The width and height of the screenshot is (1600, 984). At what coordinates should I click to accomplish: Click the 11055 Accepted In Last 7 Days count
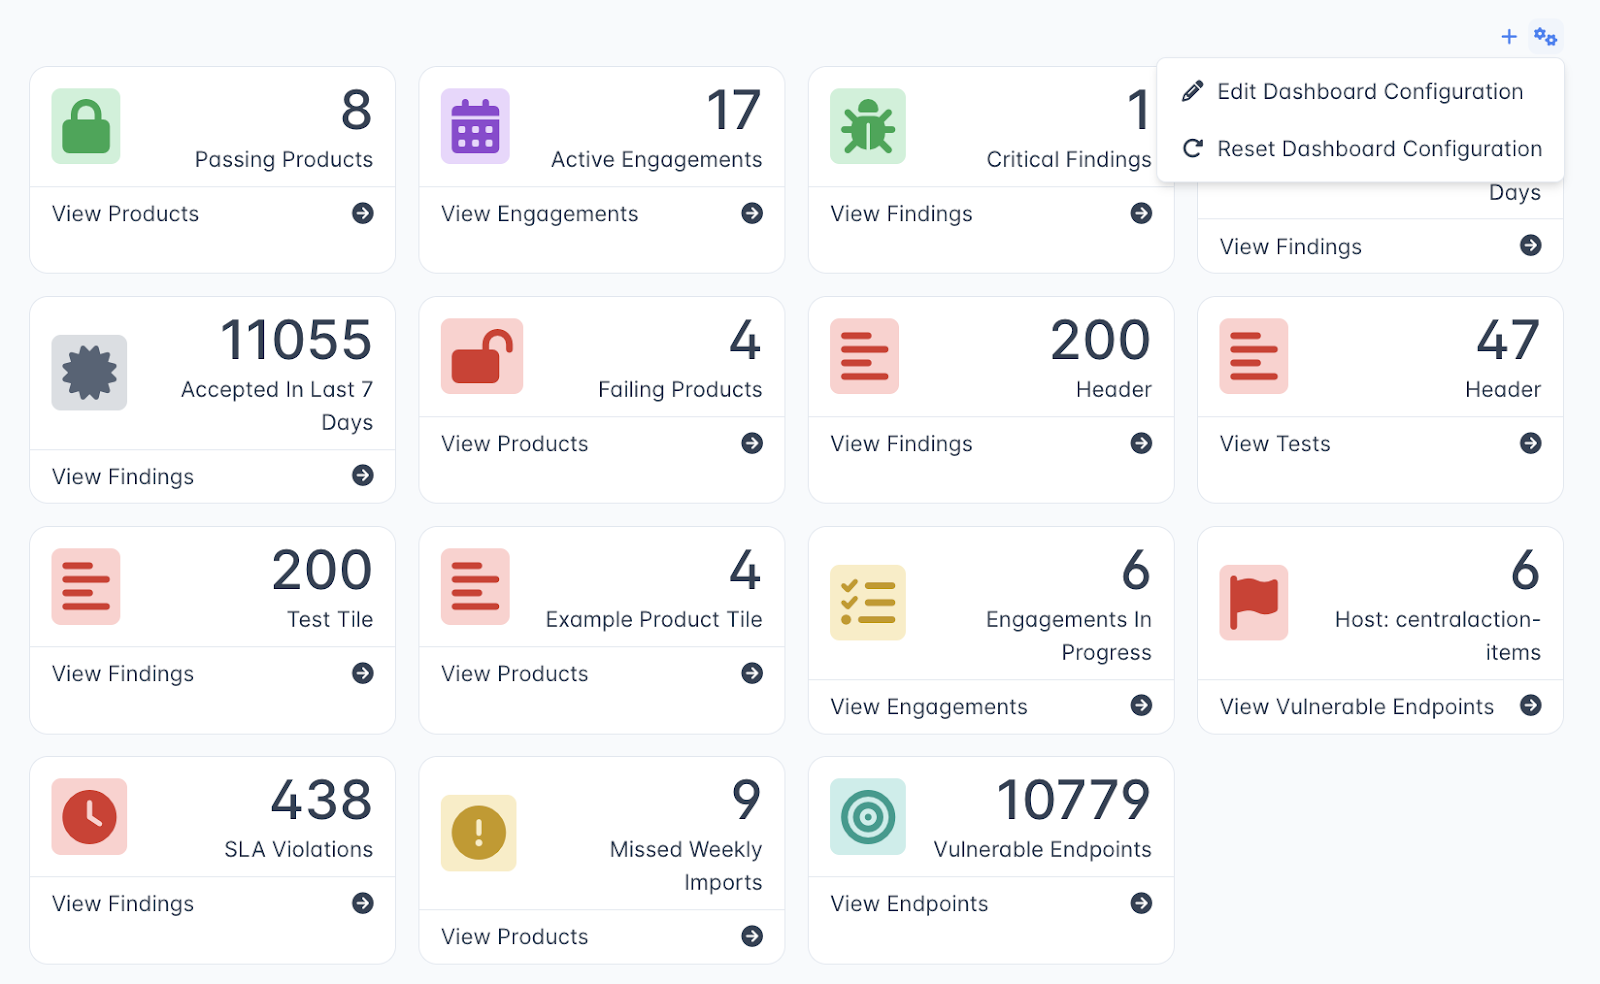pyautogui.click(x=296, y=341)
